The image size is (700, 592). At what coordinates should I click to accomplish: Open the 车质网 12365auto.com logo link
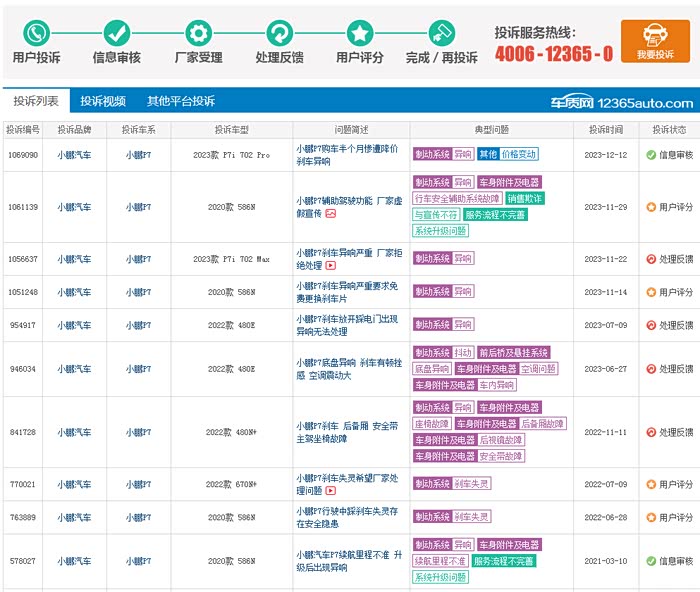[x=621, y=103]
